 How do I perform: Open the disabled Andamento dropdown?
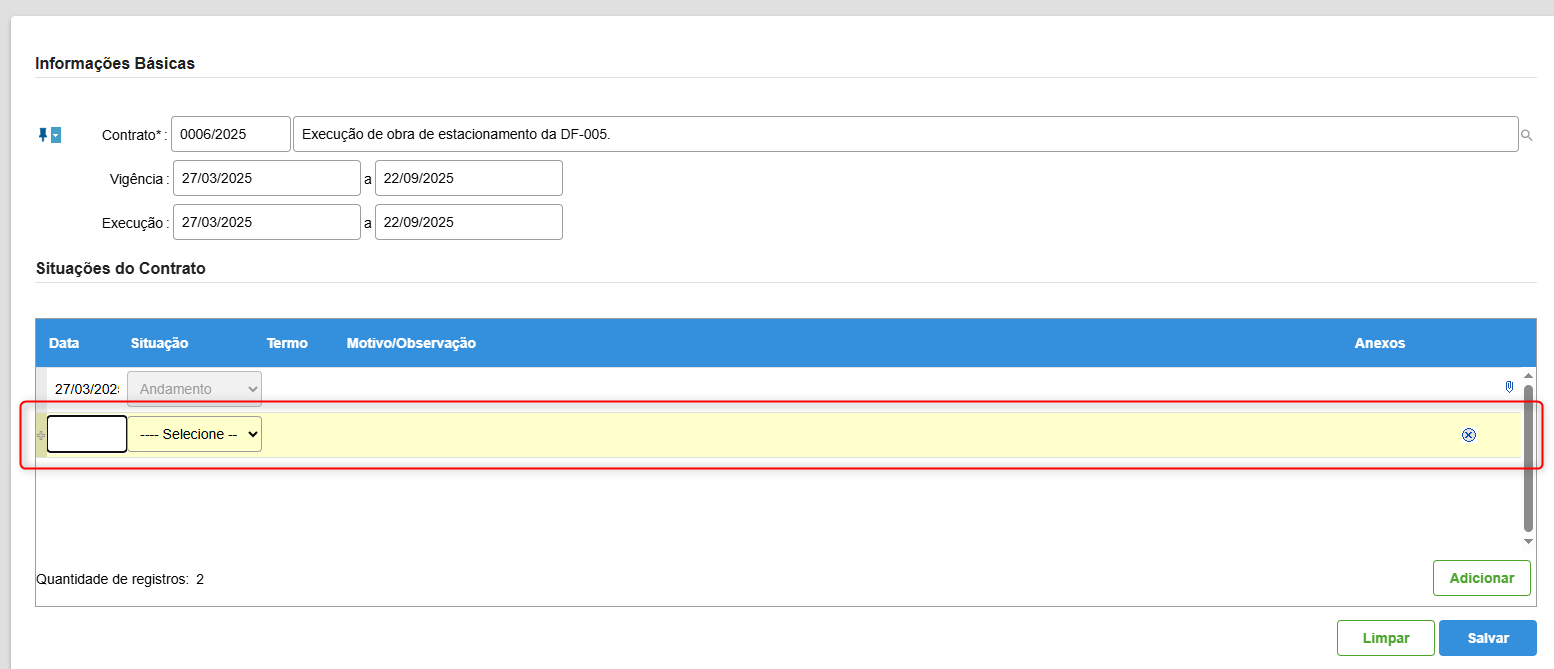[x=195, y=389]
